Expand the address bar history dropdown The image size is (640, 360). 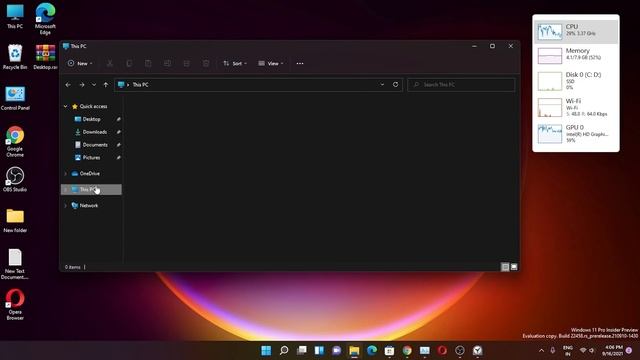click(382, 84)
